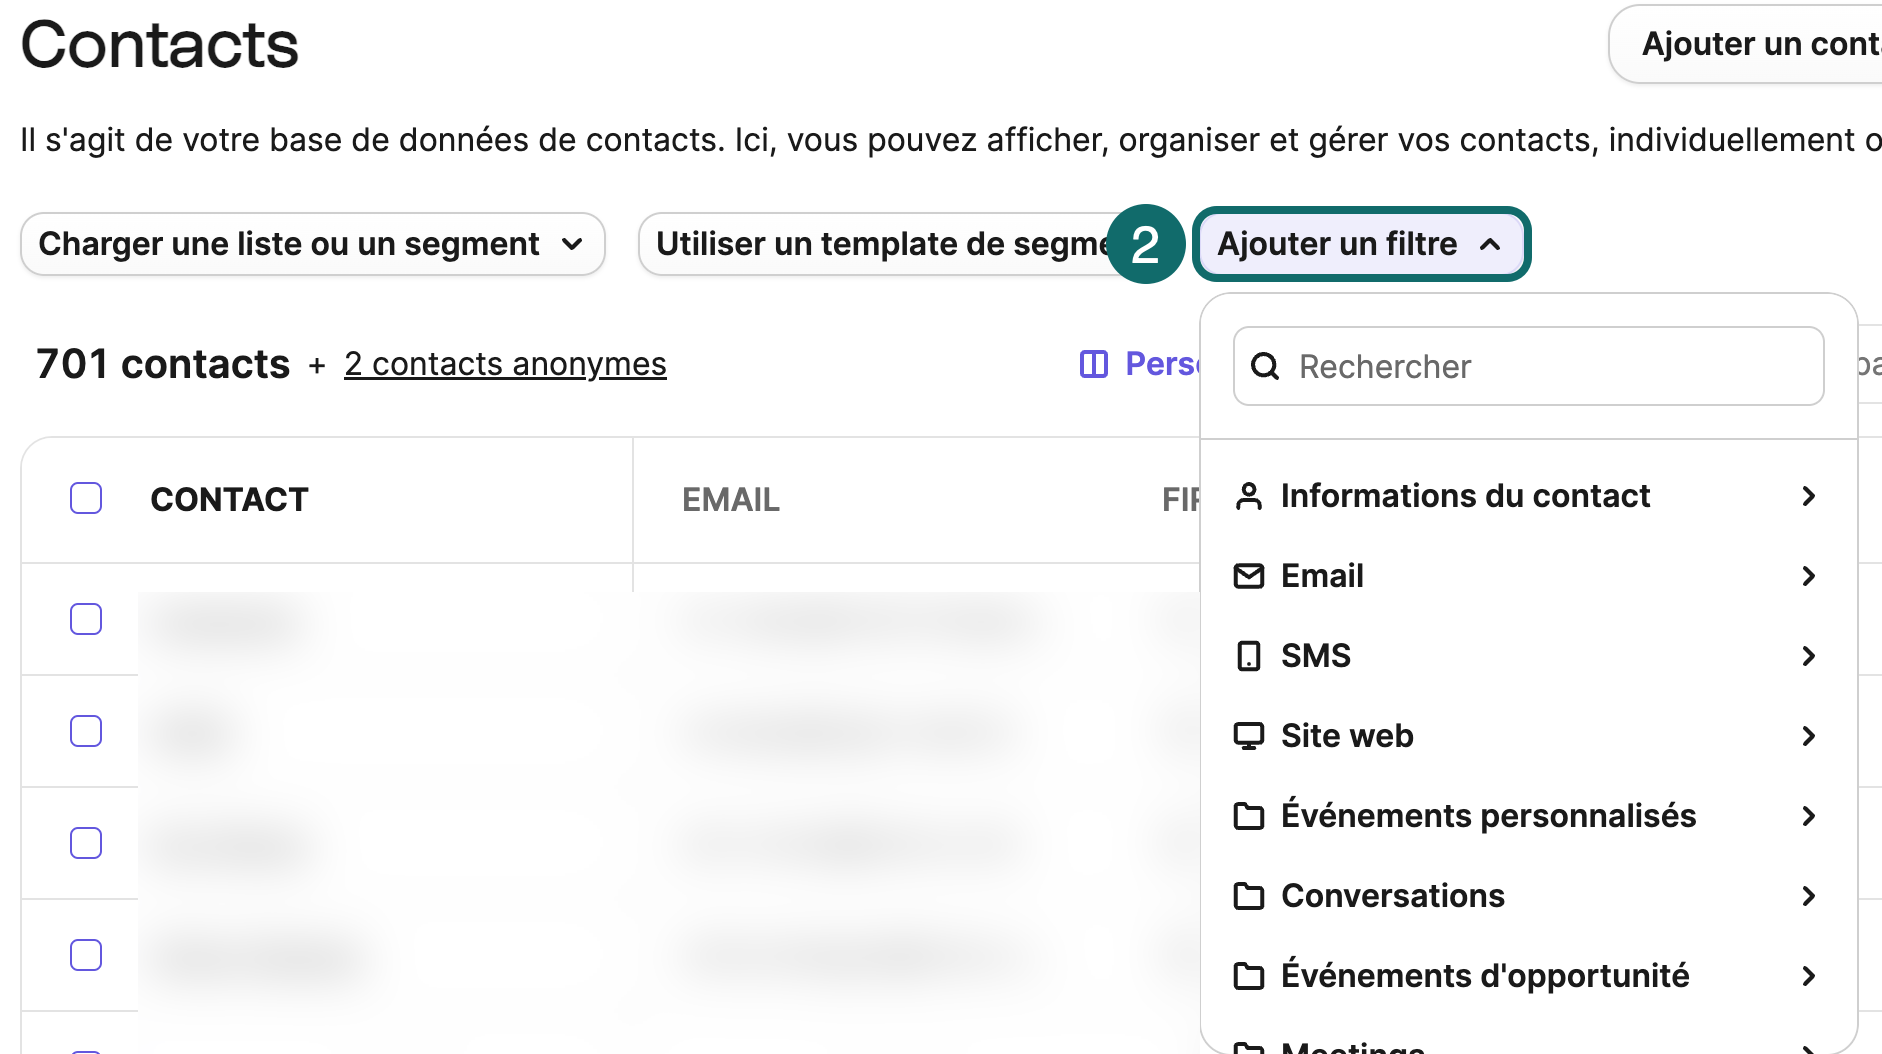Focus the Rechercher filter search field
Image resolution: width=1882 pixels, height=1054 pixels.
pyautogui.click(x=1528, y=366)
